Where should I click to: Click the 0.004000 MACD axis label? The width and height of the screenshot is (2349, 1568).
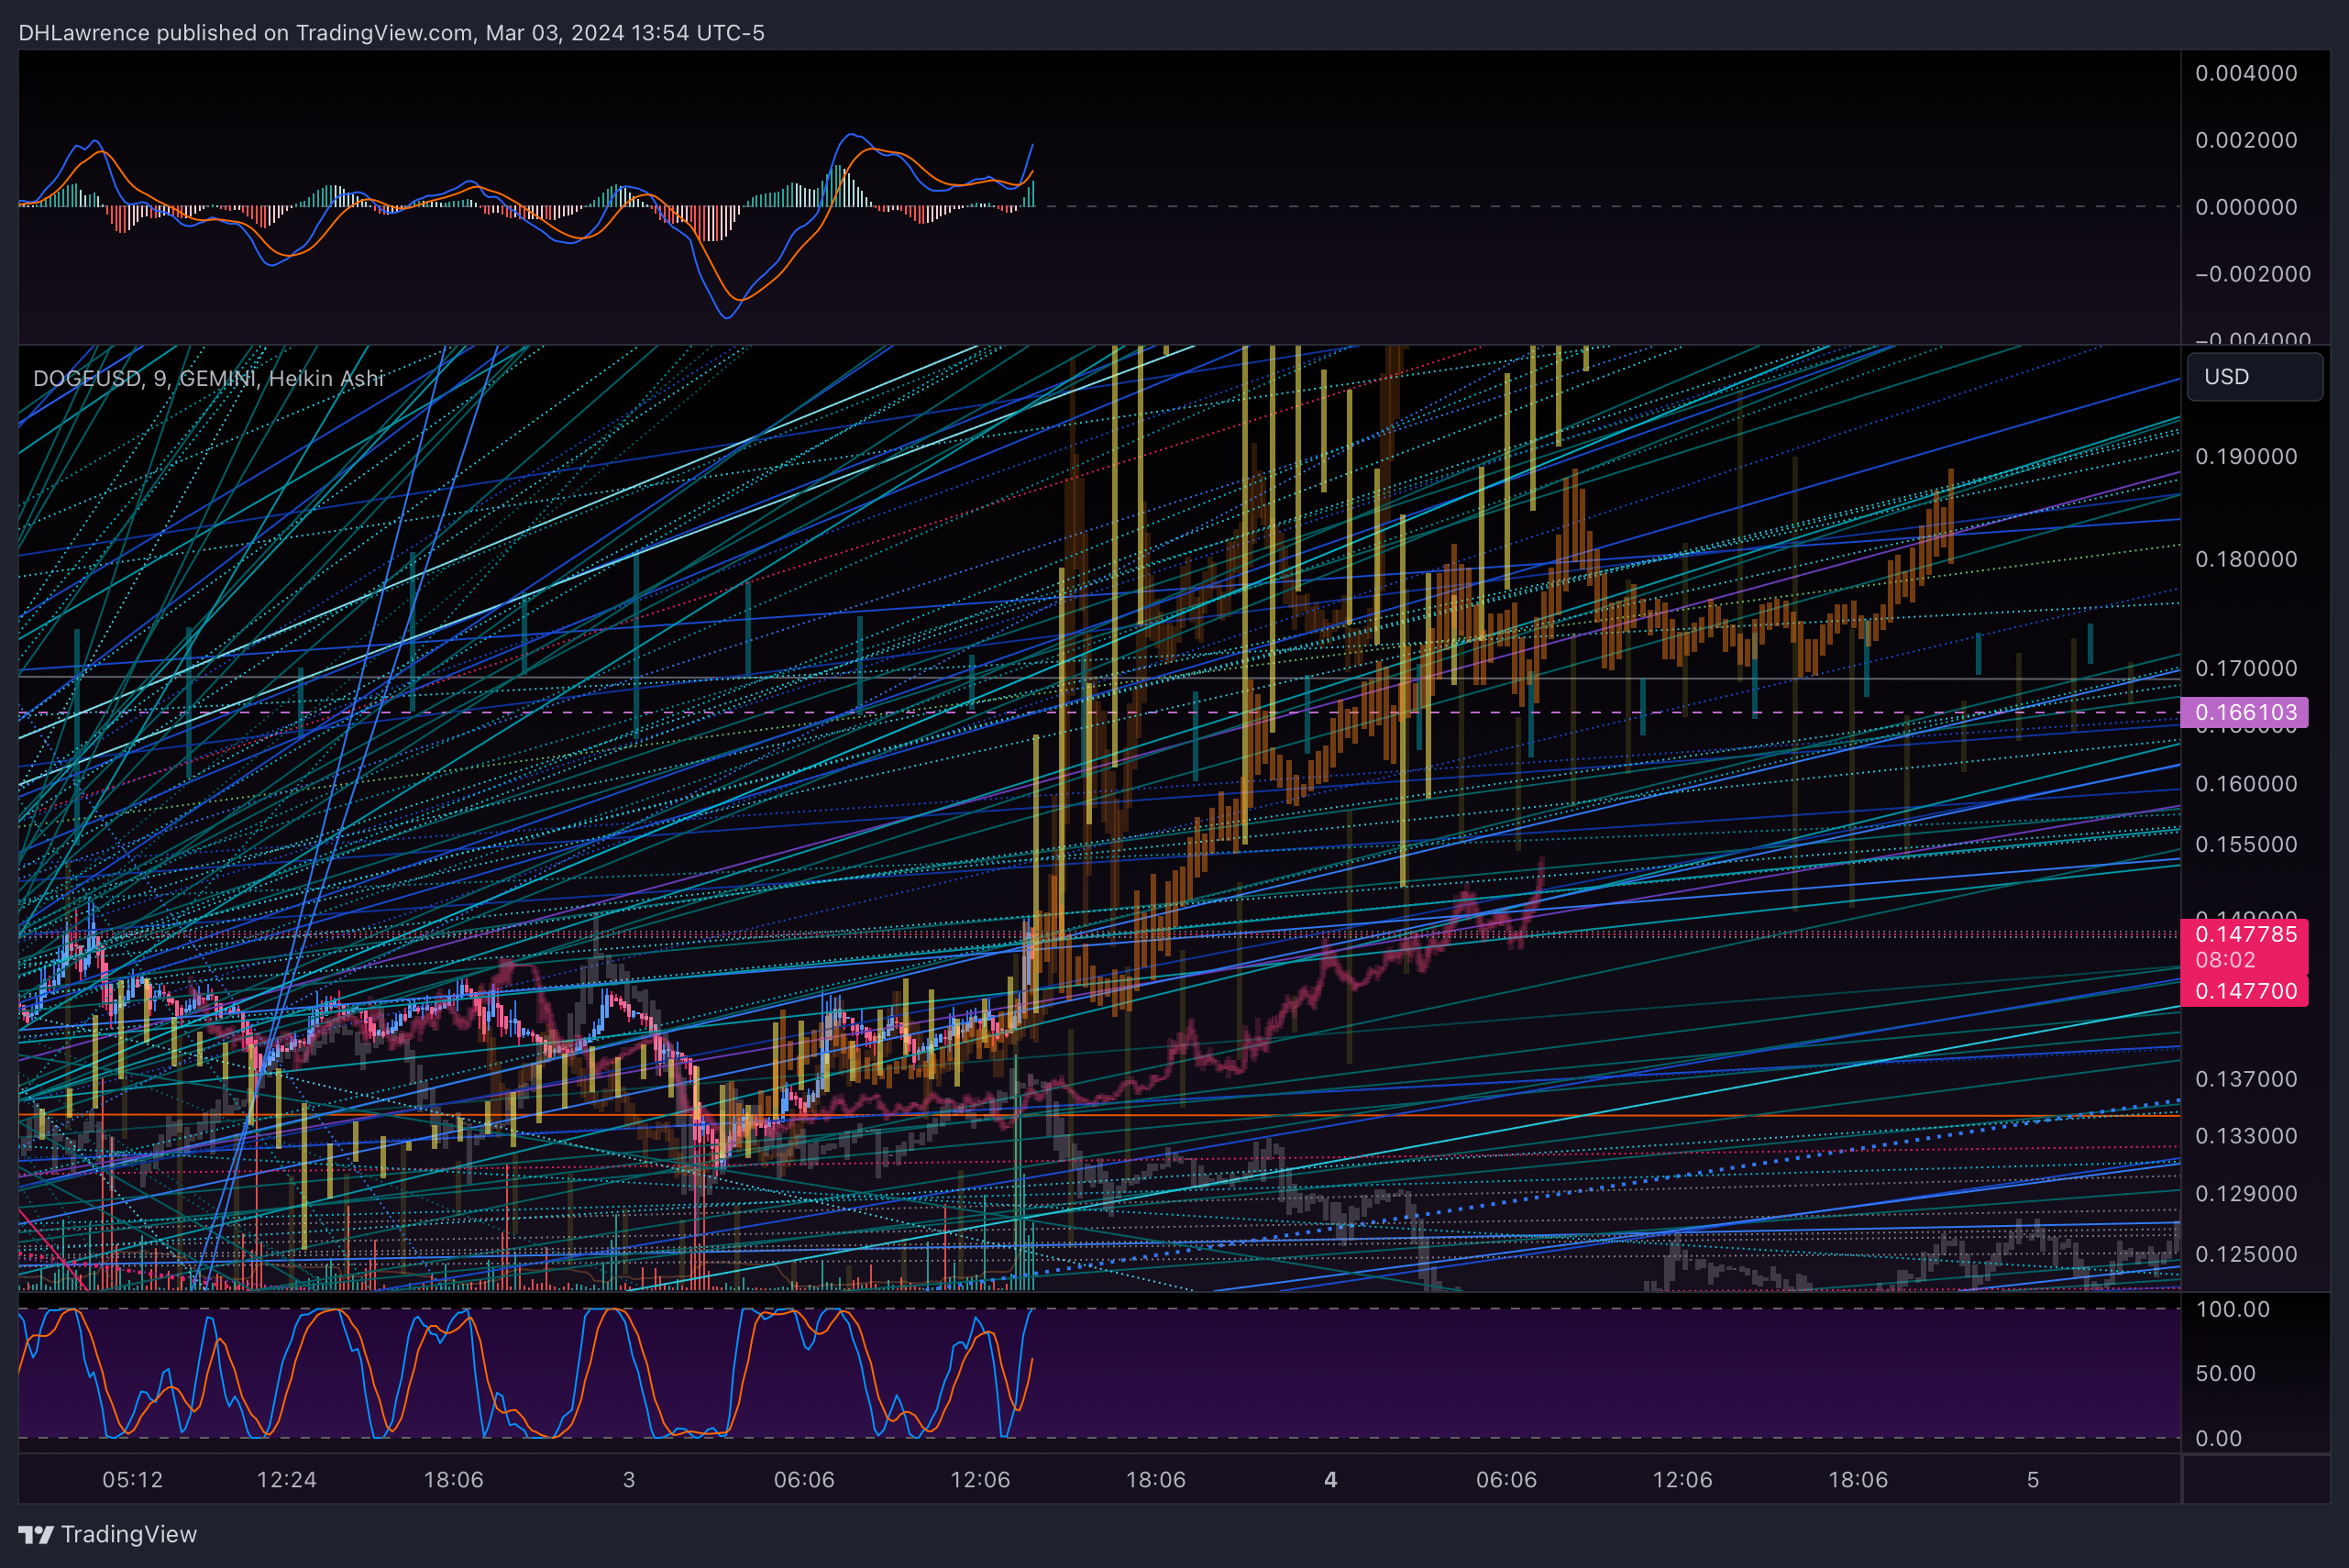click(x=2246, y=73)
